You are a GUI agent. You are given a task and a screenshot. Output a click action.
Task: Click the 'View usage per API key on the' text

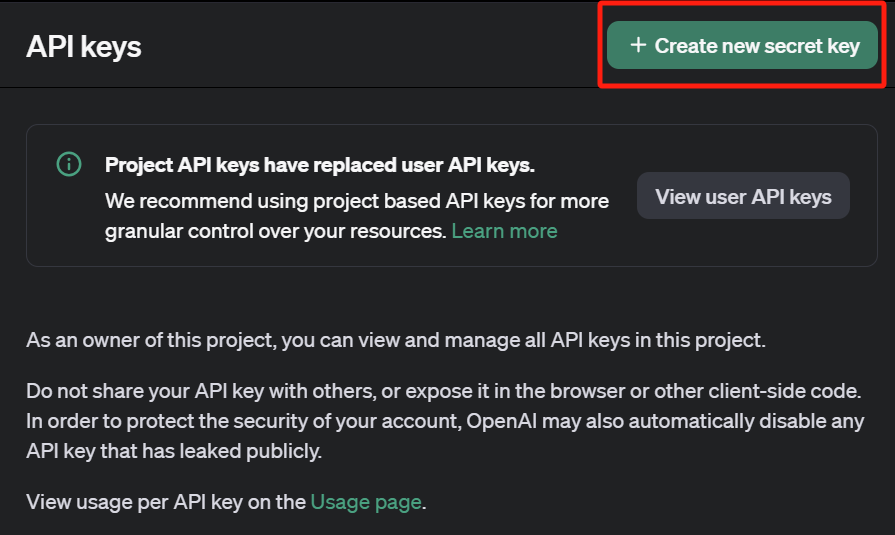click(166, 502)
